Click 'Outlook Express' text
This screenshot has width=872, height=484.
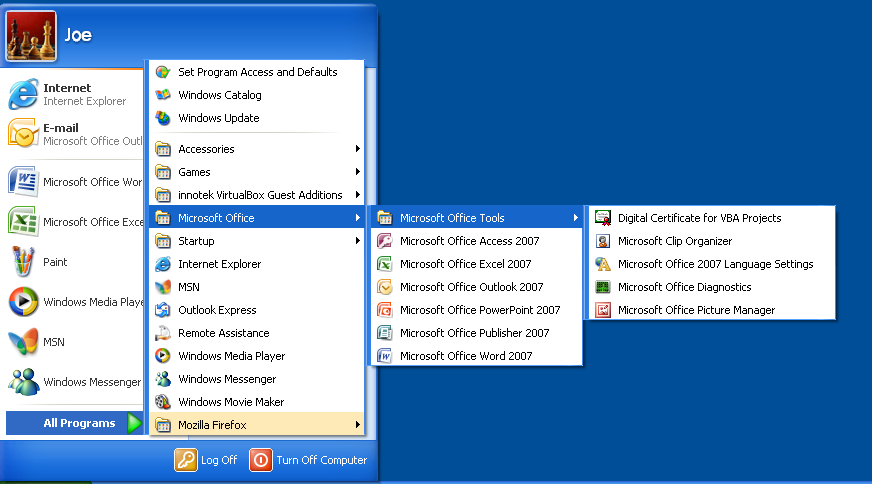coord(217,310)
